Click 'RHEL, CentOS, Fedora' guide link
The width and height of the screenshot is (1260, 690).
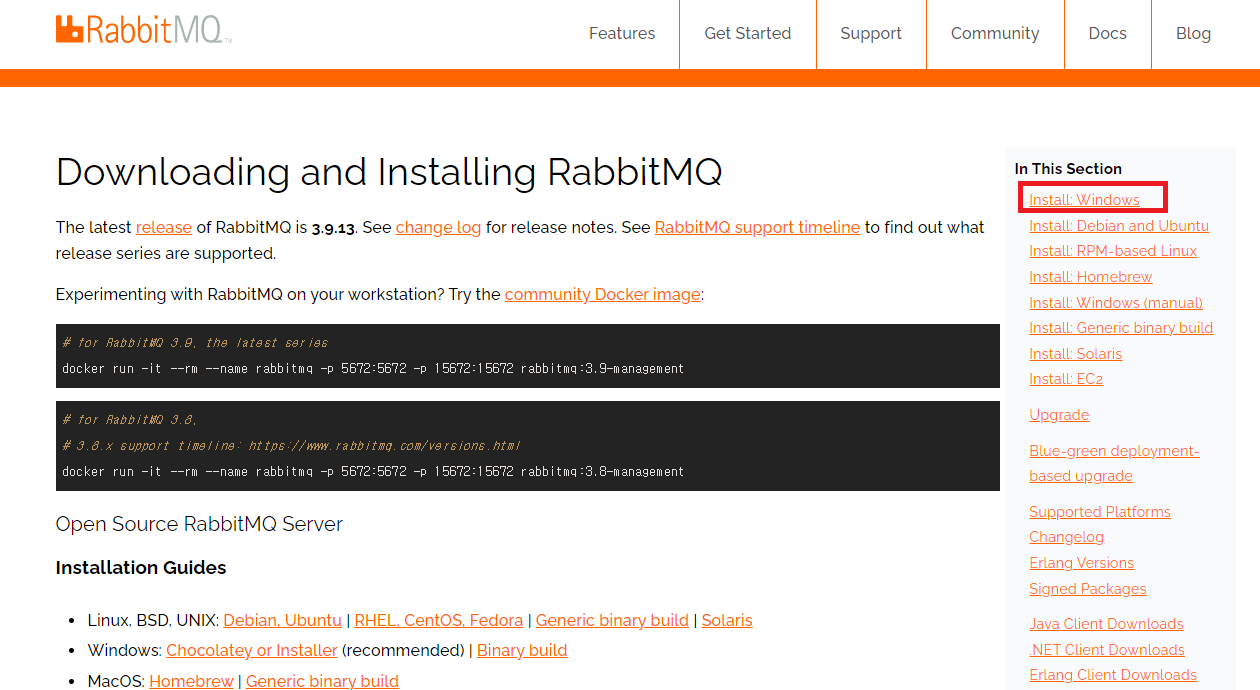coord(439,620)
